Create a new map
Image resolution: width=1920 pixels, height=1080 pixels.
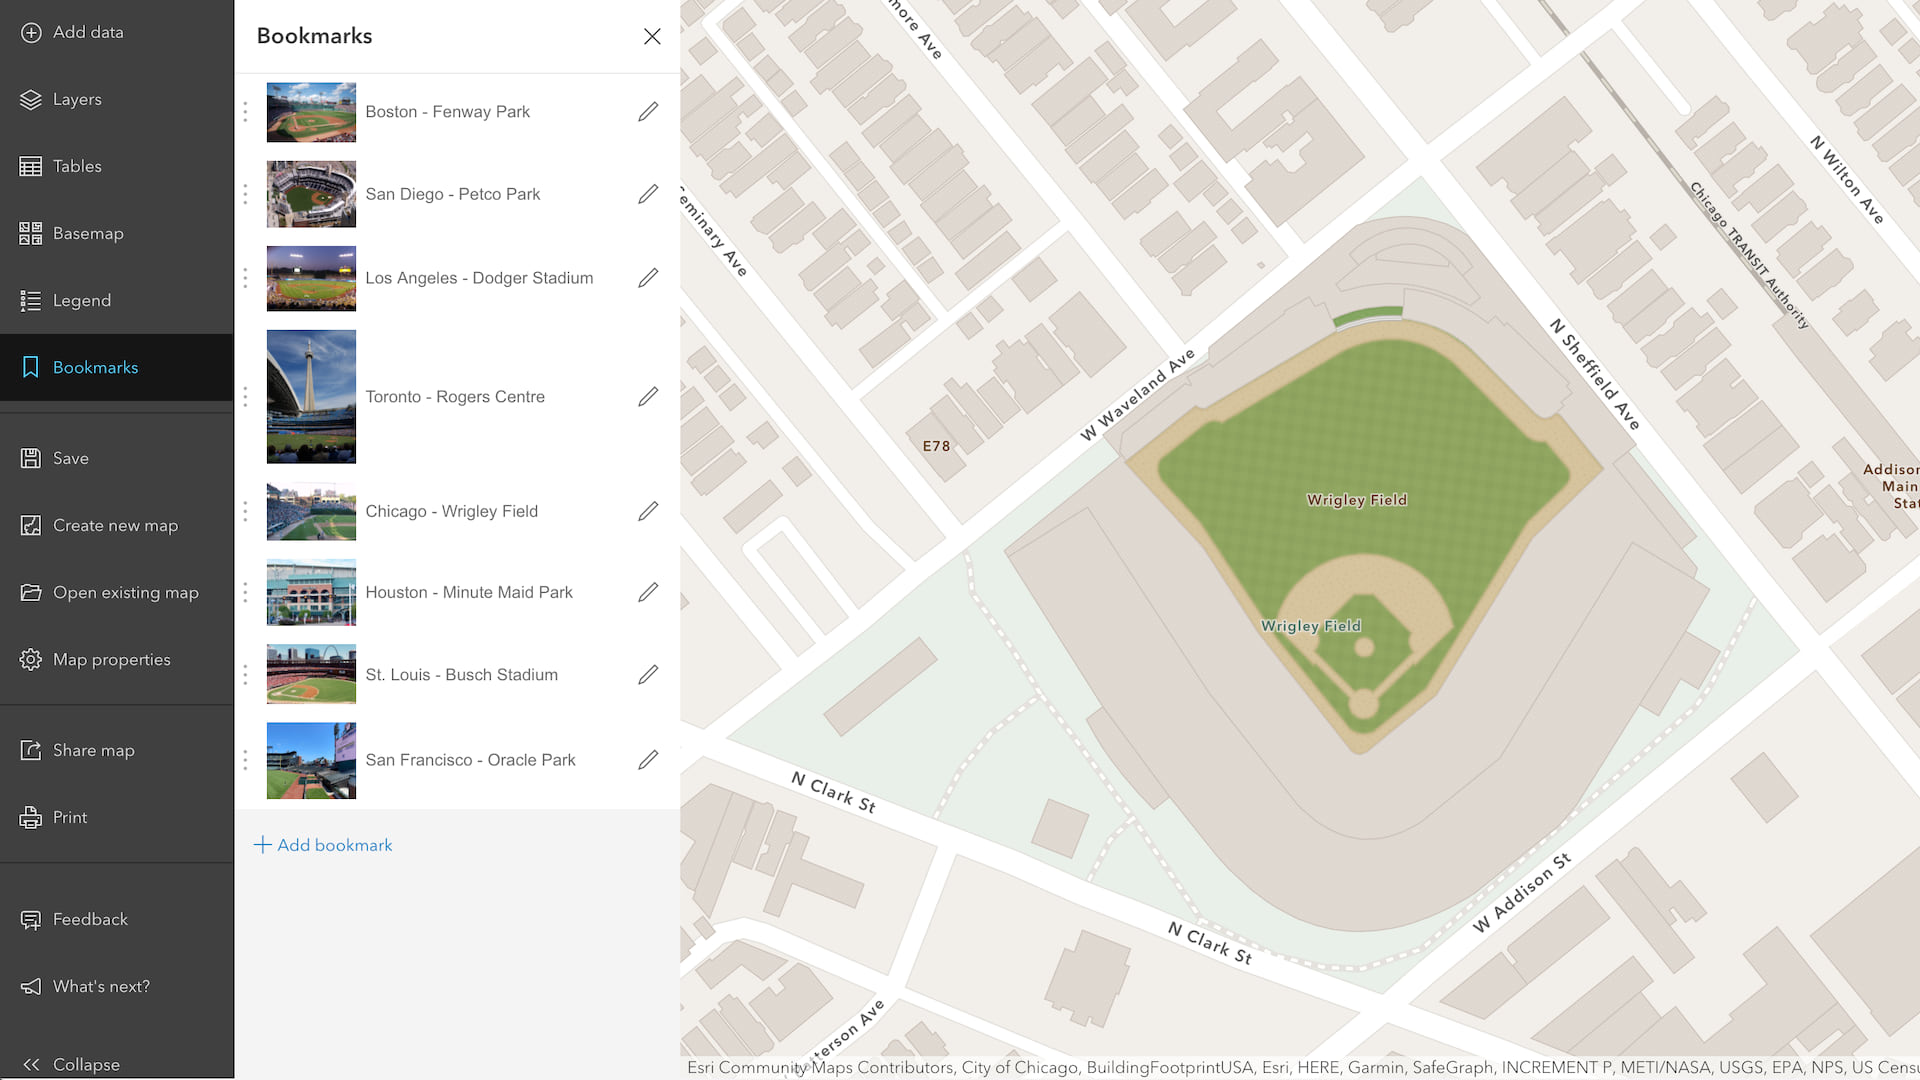pos(115,525)
